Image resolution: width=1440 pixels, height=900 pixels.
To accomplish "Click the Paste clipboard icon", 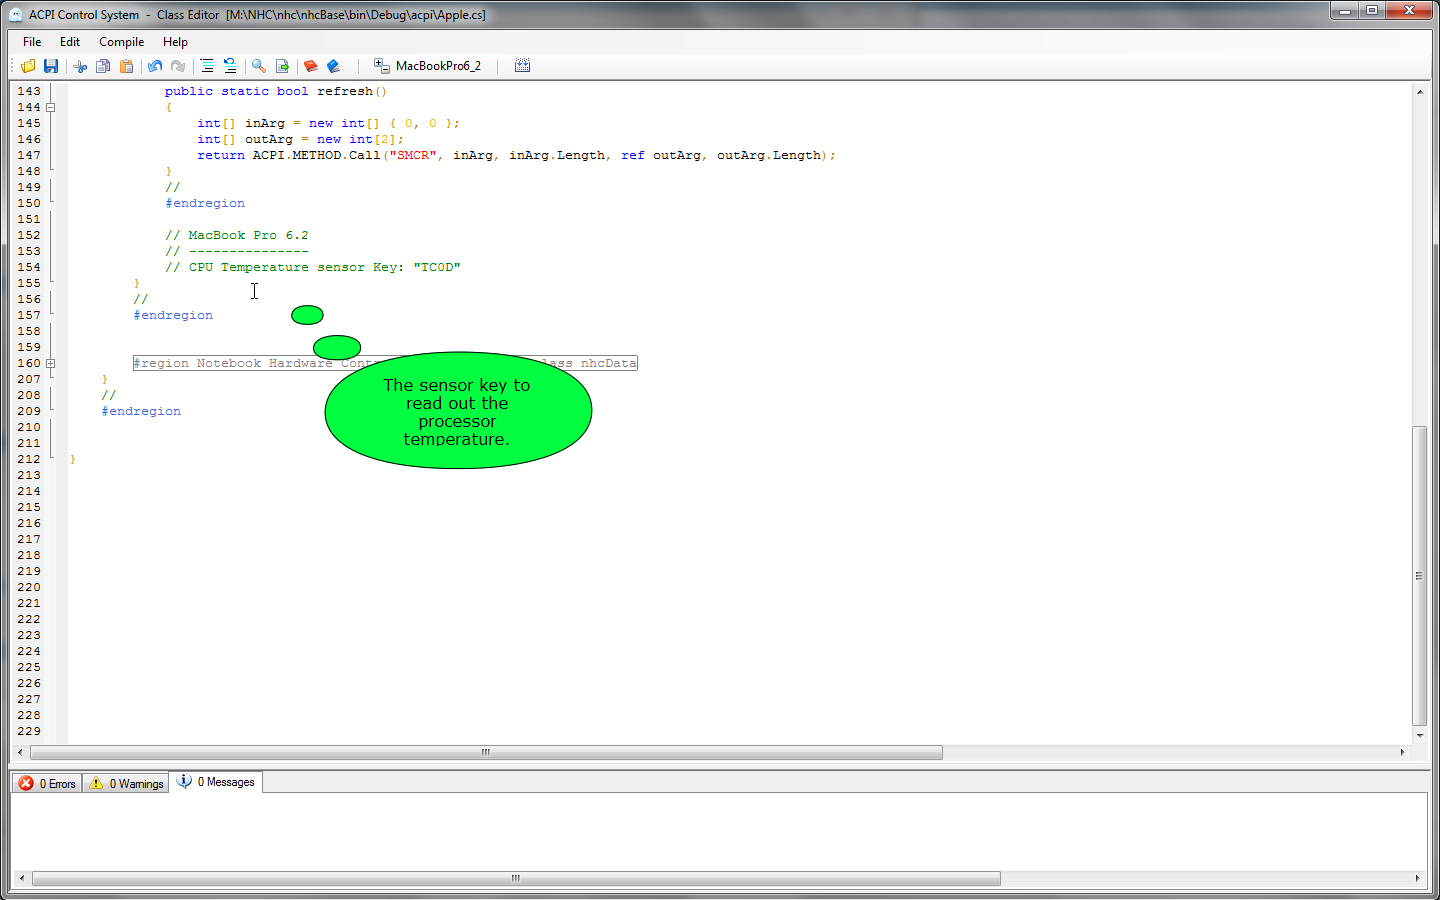I will (x=126, y=66).
